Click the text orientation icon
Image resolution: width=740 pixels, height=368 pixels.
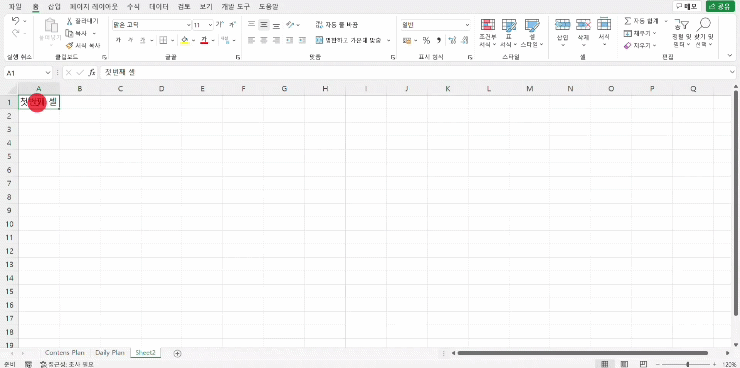coord(290,24)
